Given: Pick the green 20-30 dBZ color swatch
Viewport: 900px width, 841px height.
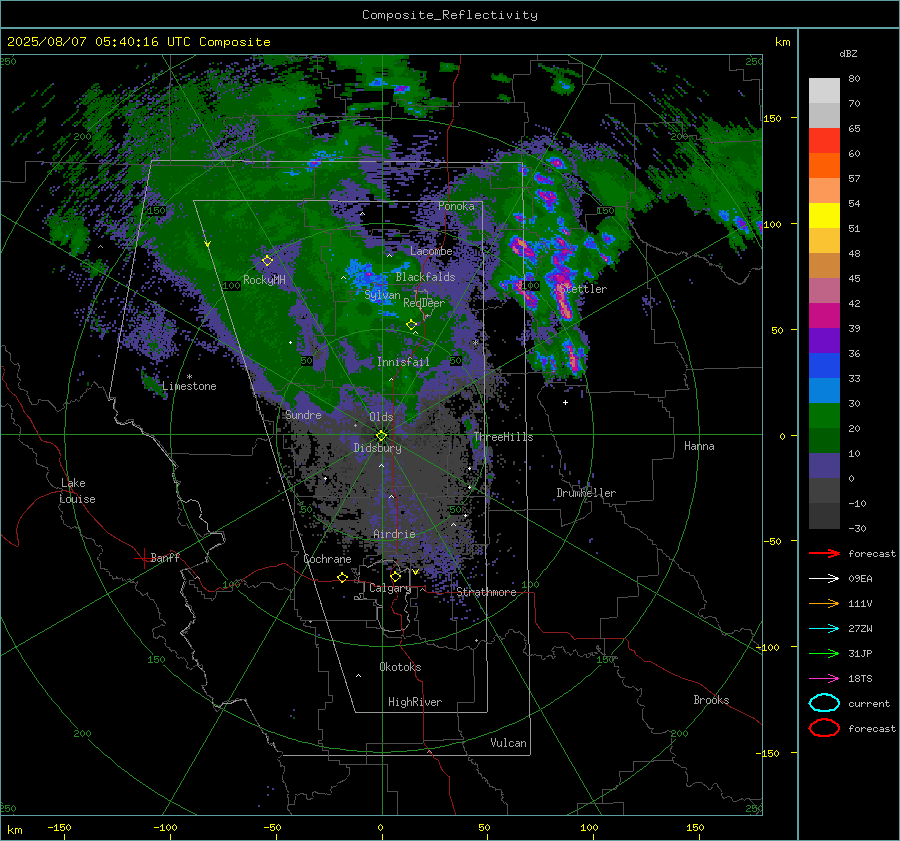Looking at the screenshot, I should (824, 416).
